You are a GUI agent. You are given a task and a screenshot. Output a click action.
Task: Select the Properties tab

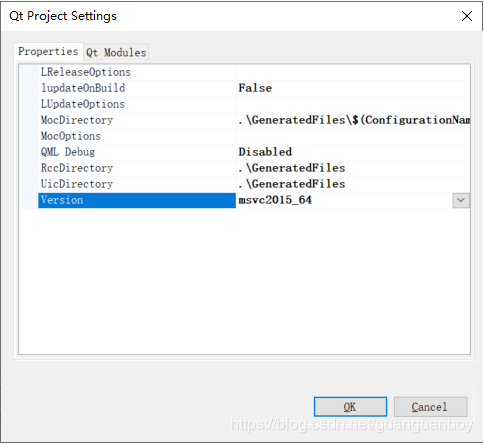[48, 52]
